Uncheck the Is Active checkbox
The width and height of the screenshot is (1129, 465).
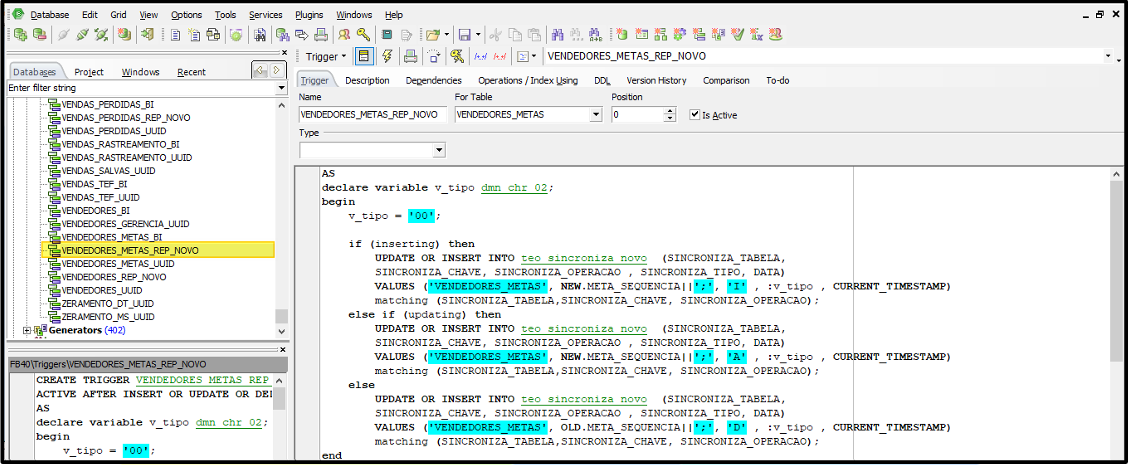695,115
